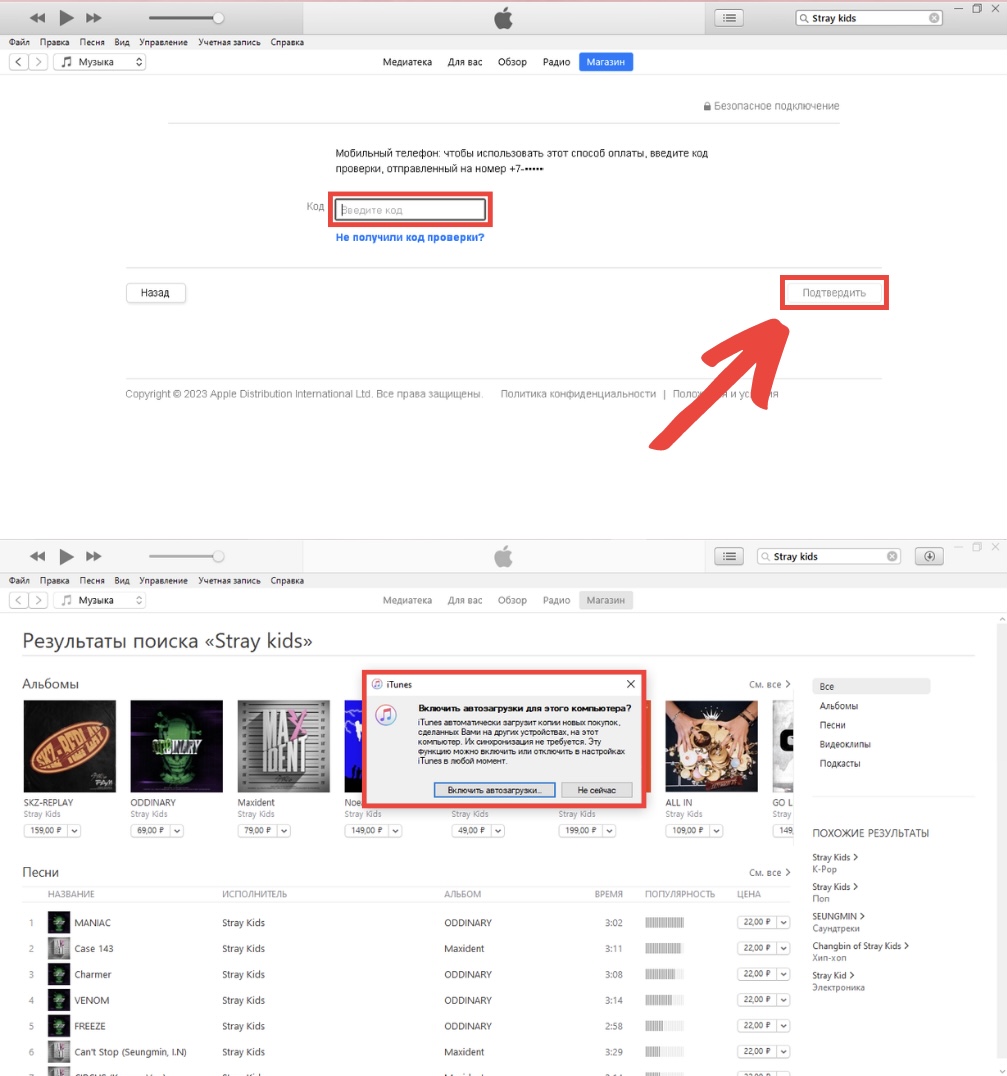This screenshot has height=1076, width=1007.
Task: Buy SKZ-REPLAY album for 159,00 ₽
Action: point(46,831)
